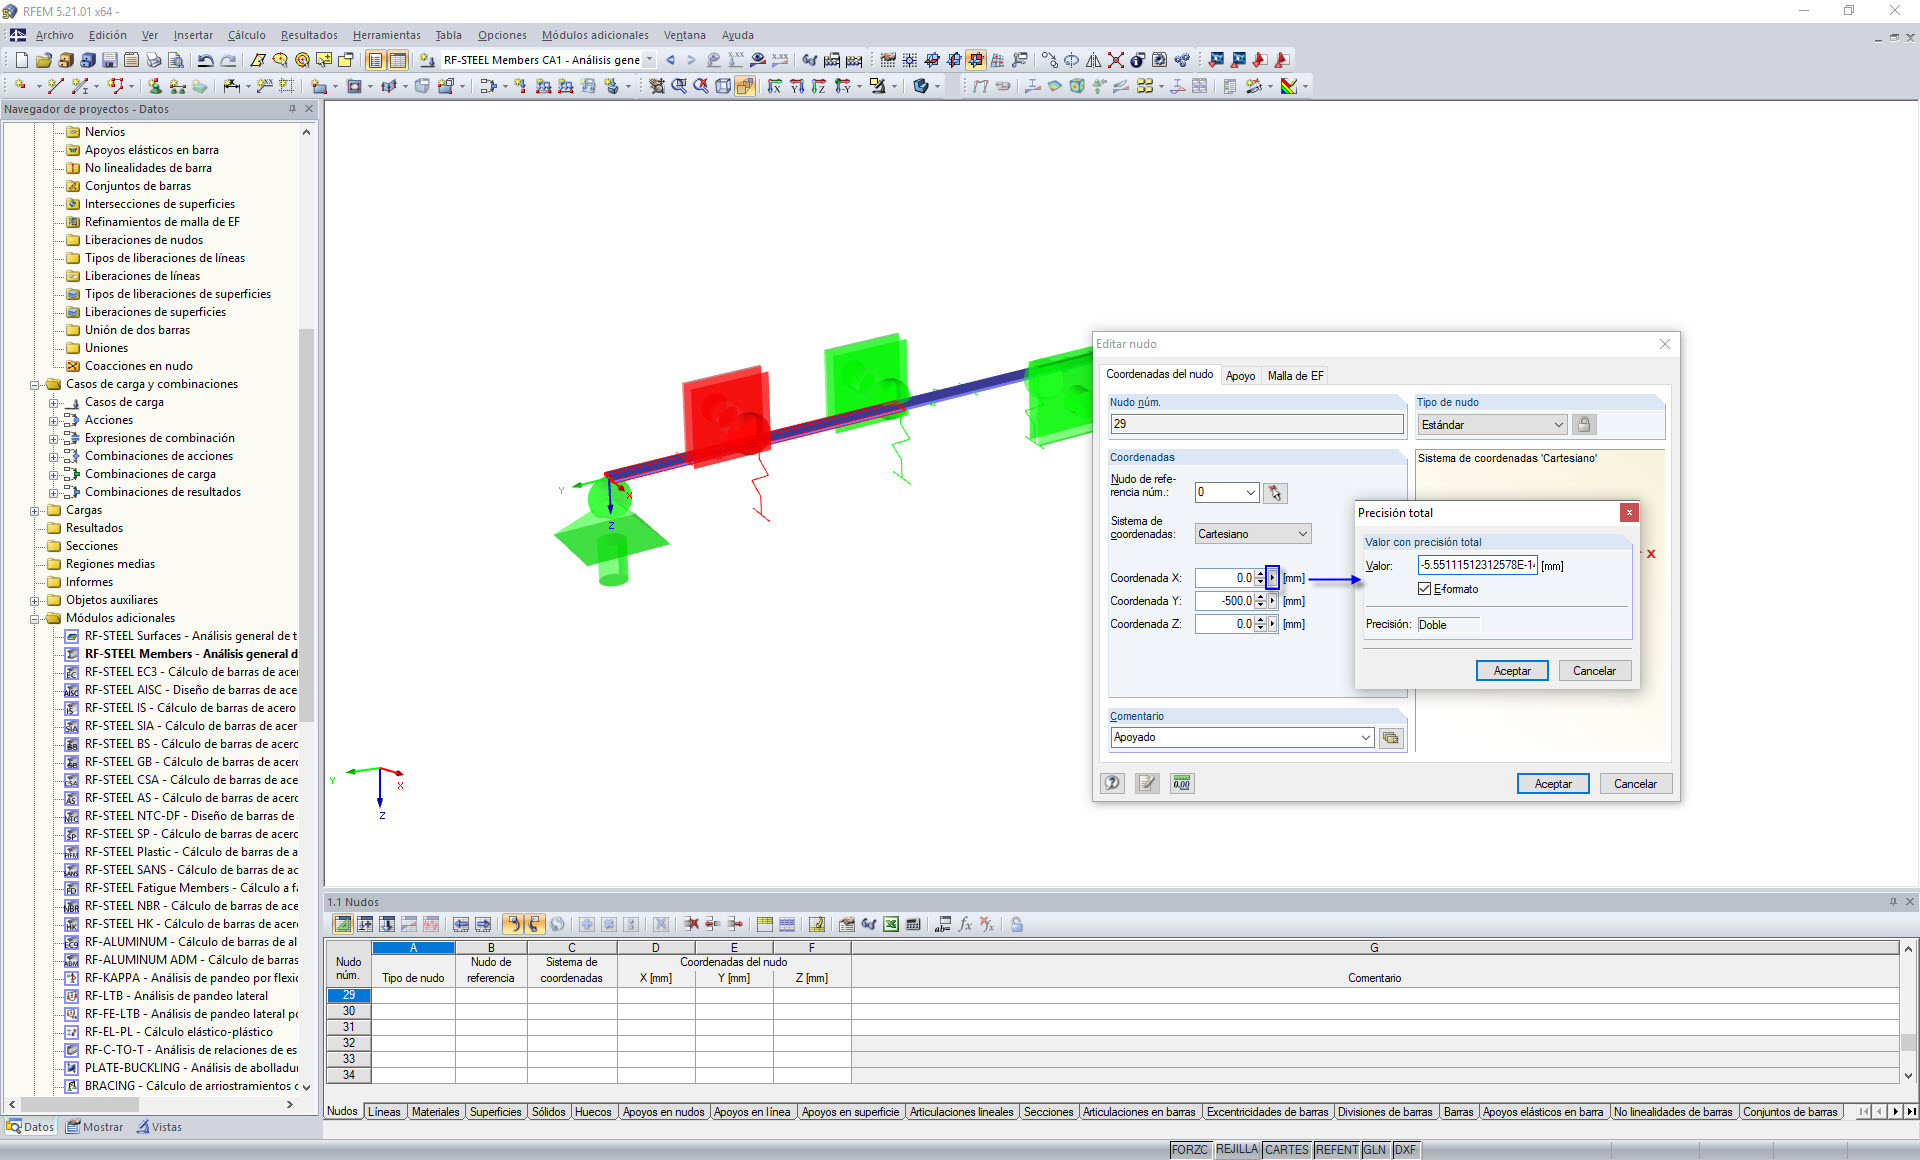Click the Valor precision input field
Screen dimensions: 1920x1160
coord(1476,566)
